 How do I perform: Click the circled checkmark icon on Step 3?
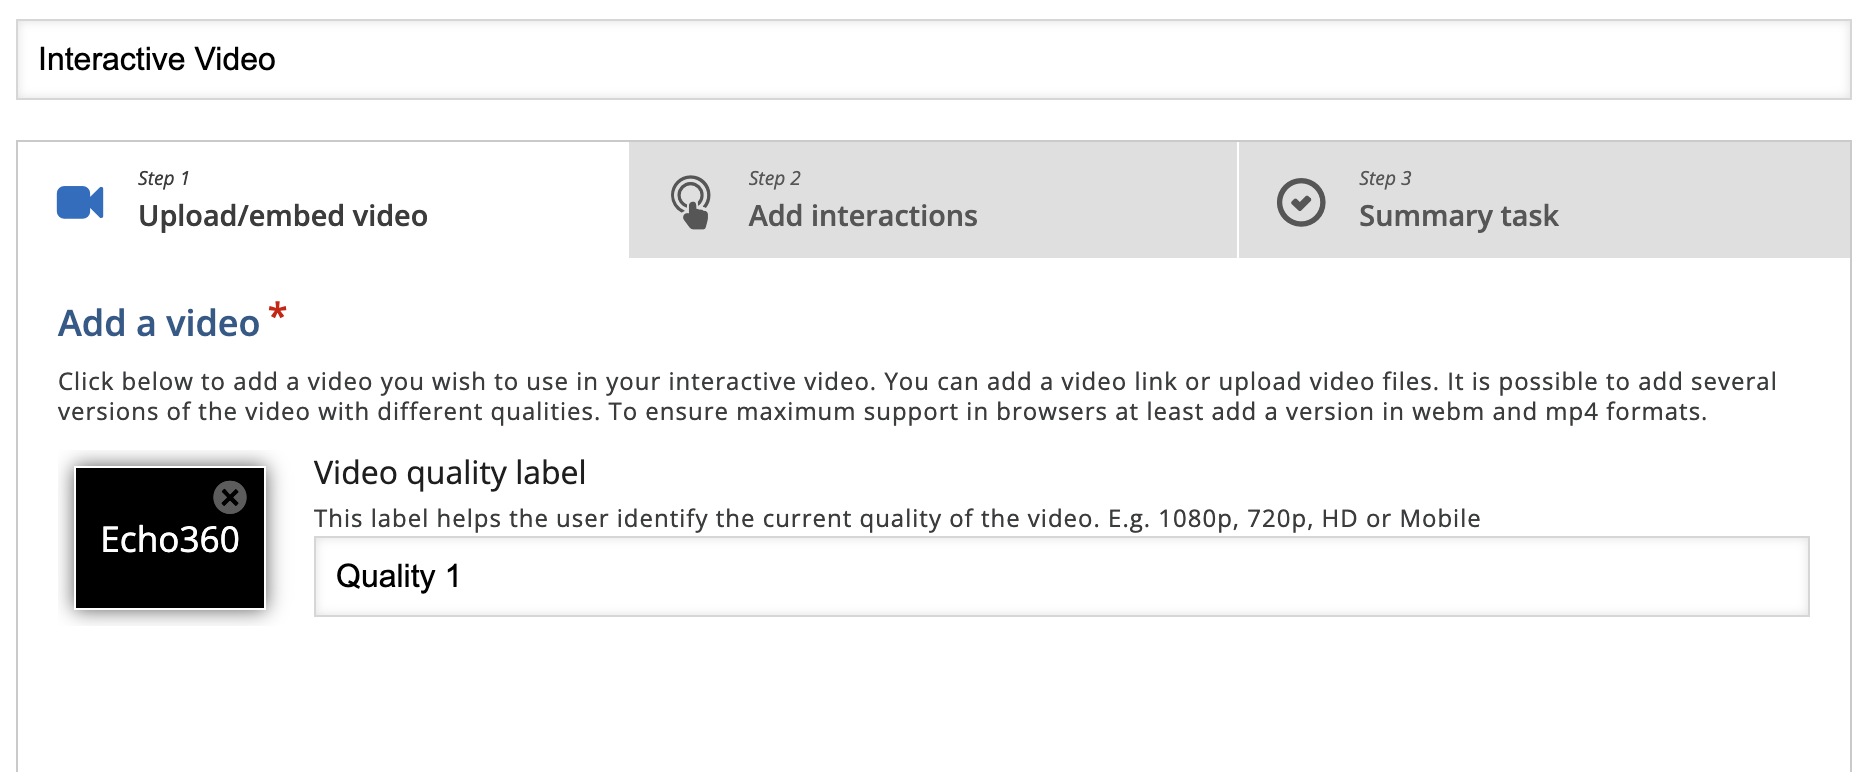click(1301, 201)
